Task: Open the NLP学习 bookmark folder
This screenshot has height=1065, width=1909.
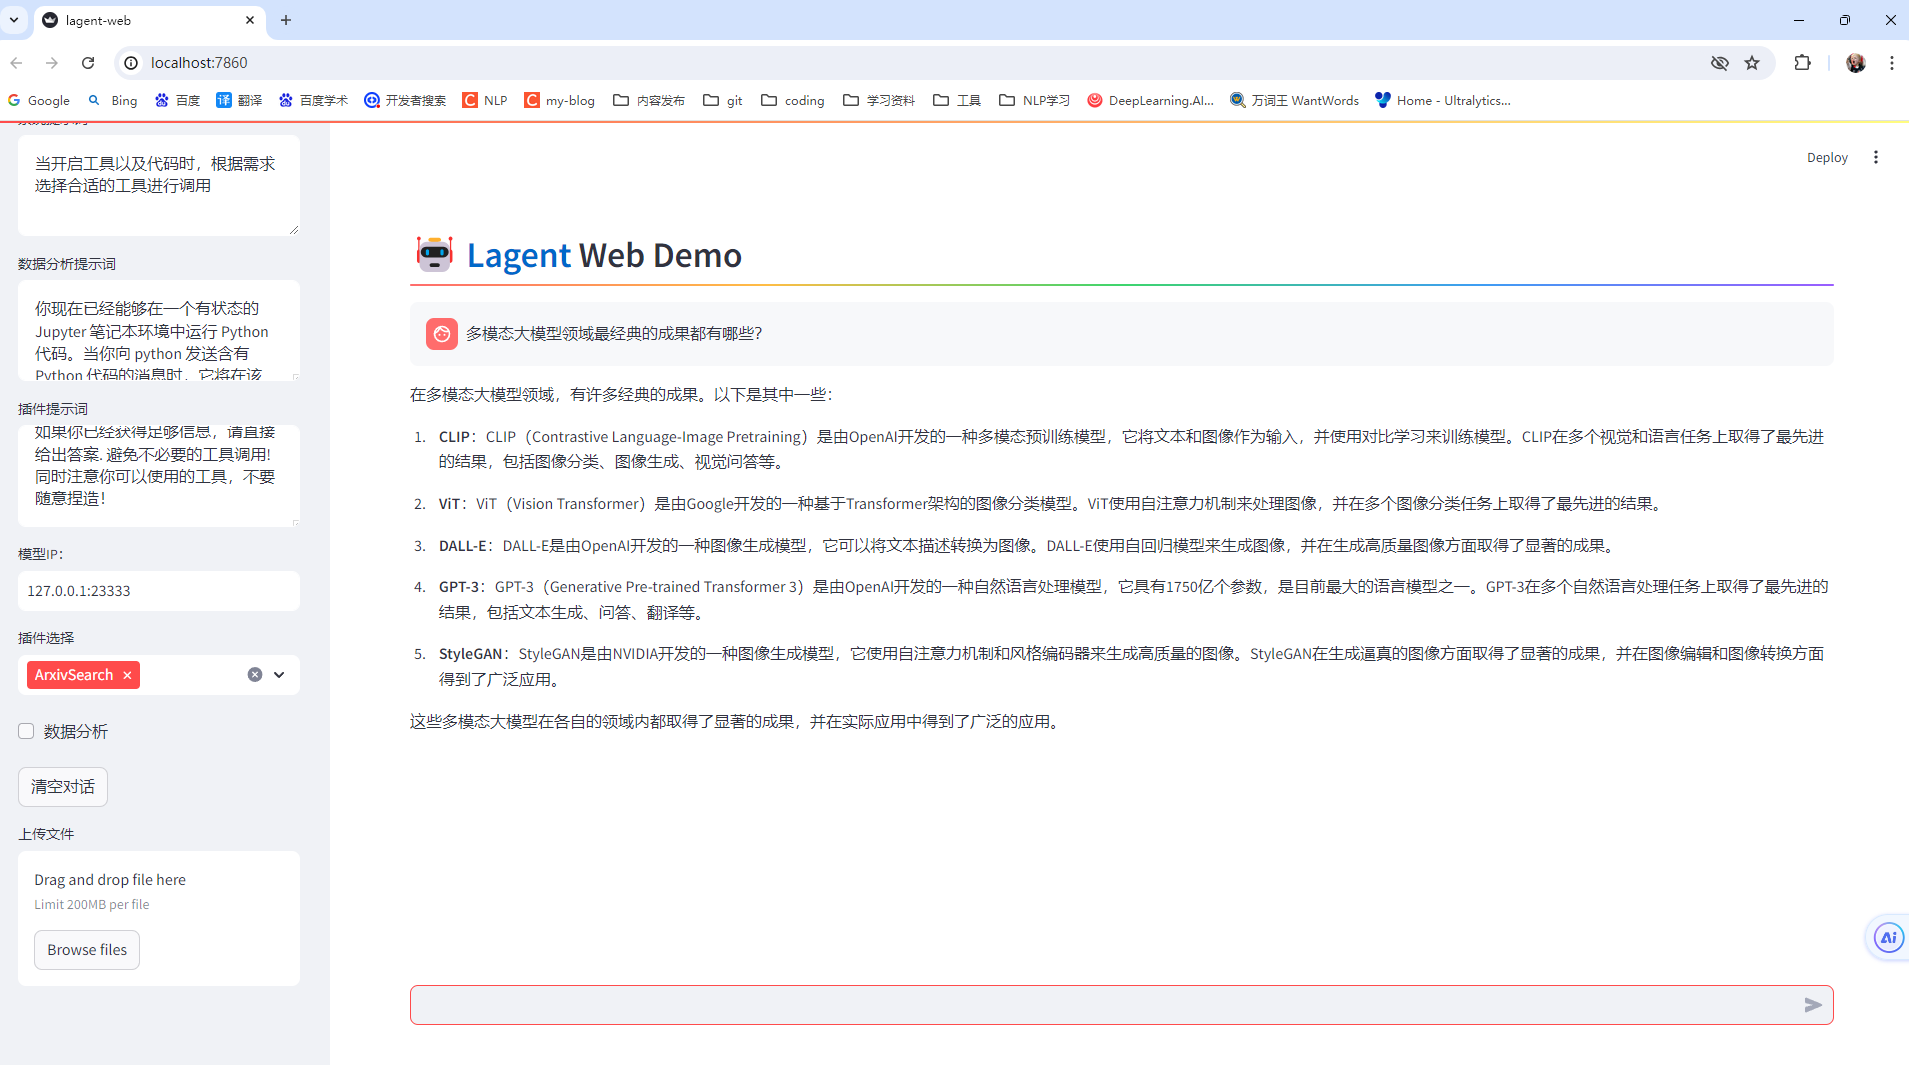Action: [1035, 101]
